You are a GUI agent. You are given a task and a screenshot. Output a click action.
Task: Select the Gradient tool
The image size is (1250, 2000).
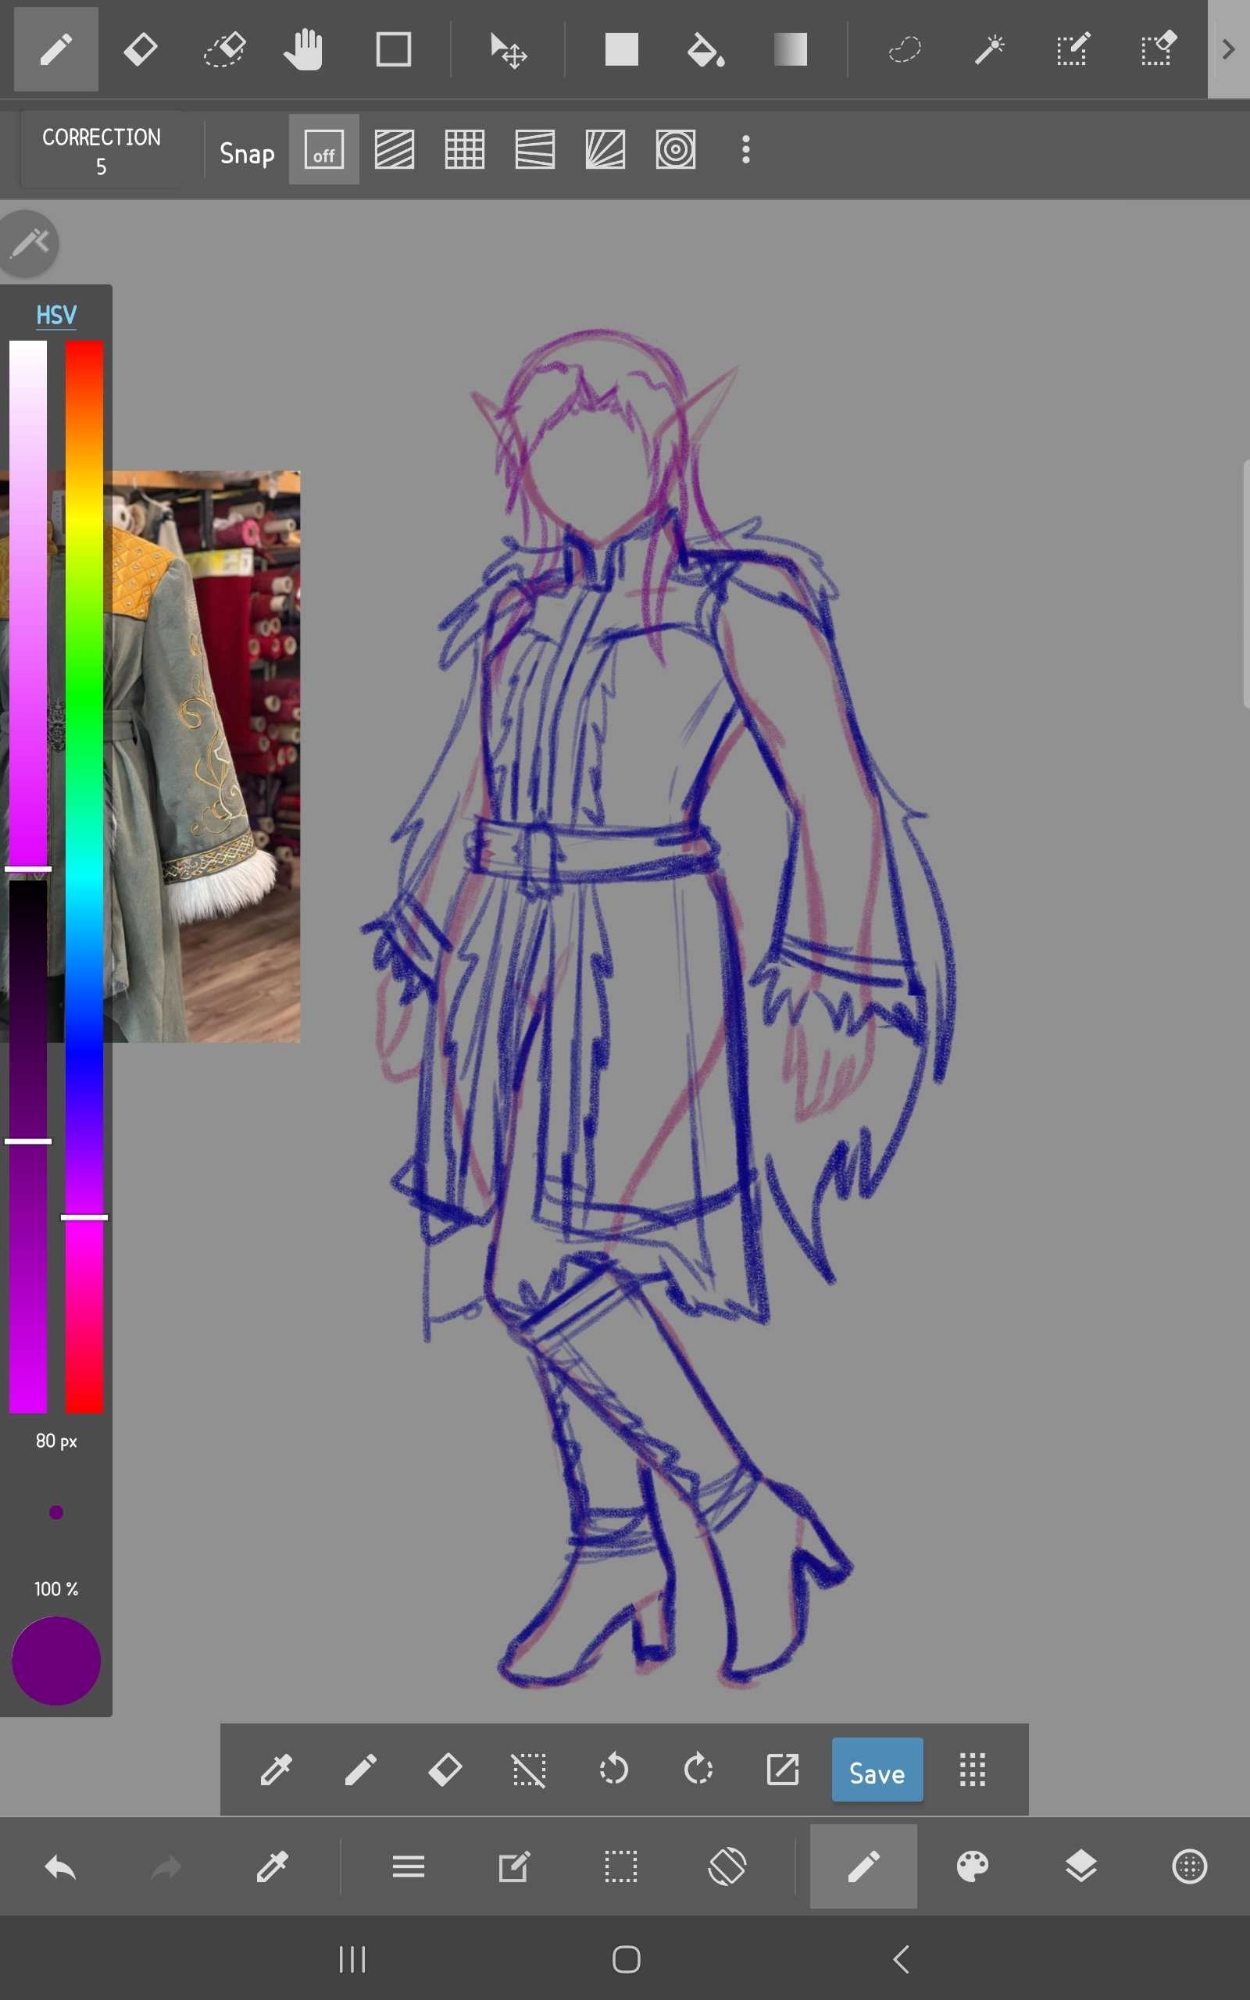(790, 49)
